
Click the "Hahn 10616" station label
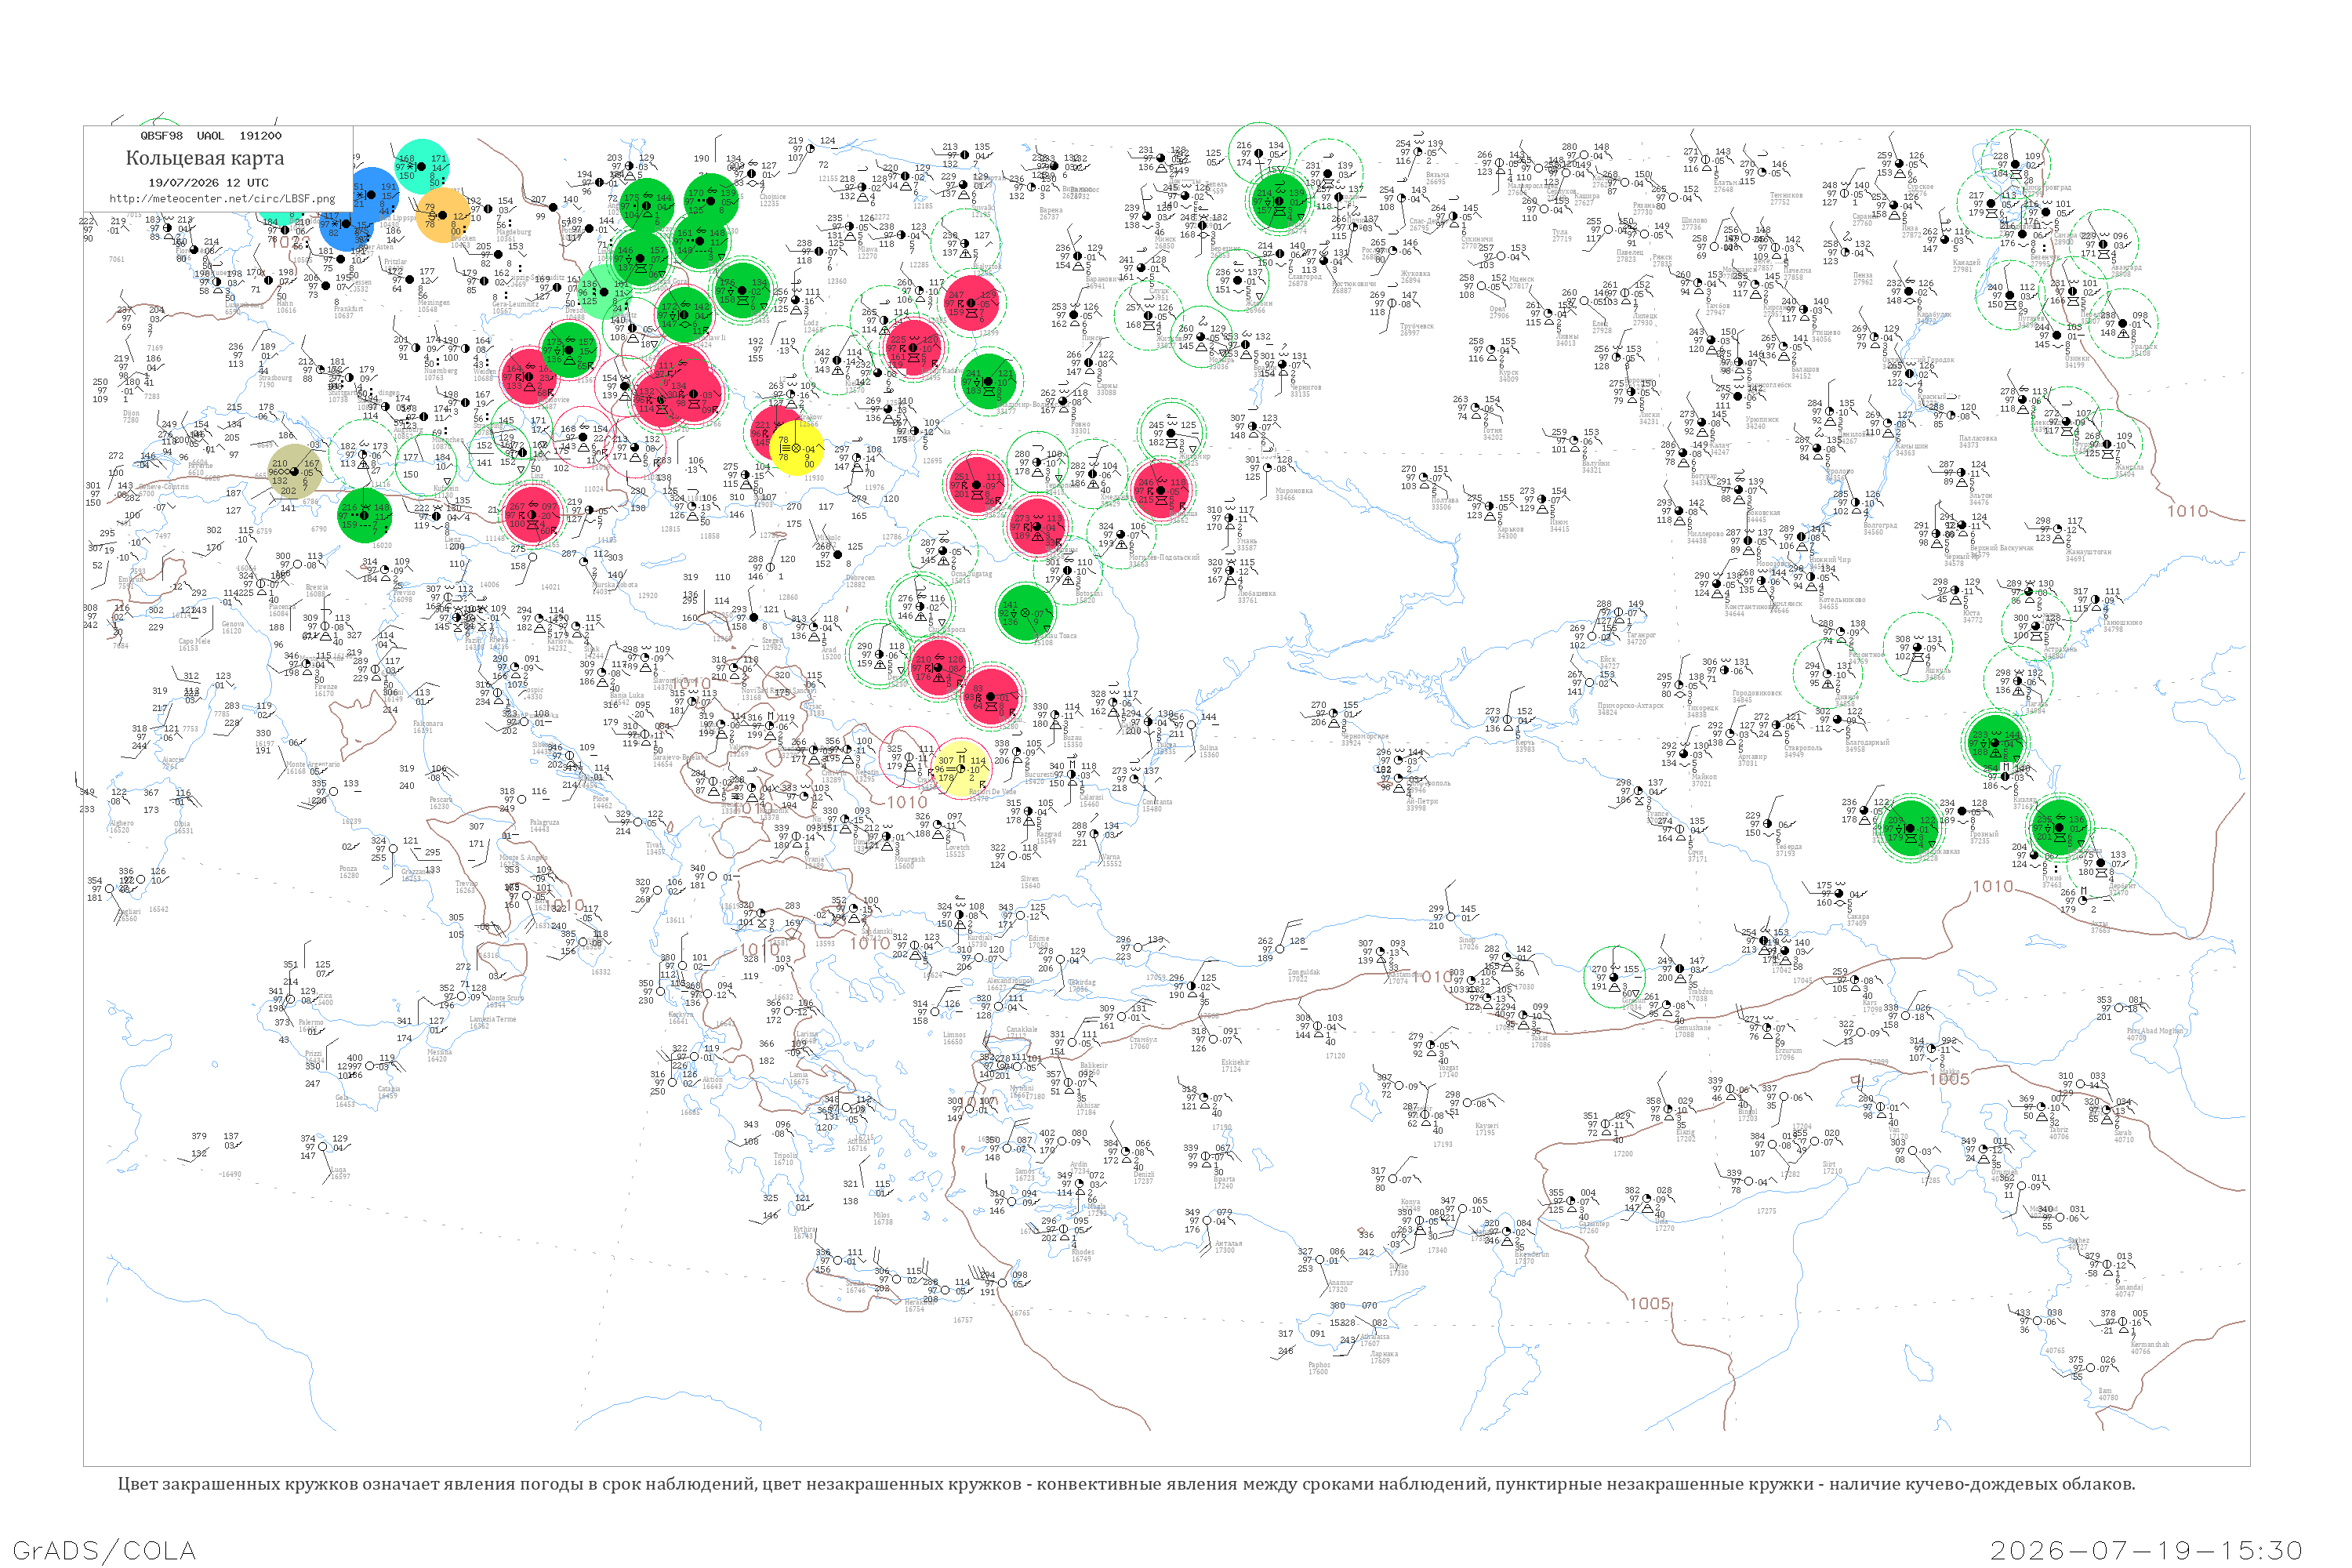coord(286,307)
